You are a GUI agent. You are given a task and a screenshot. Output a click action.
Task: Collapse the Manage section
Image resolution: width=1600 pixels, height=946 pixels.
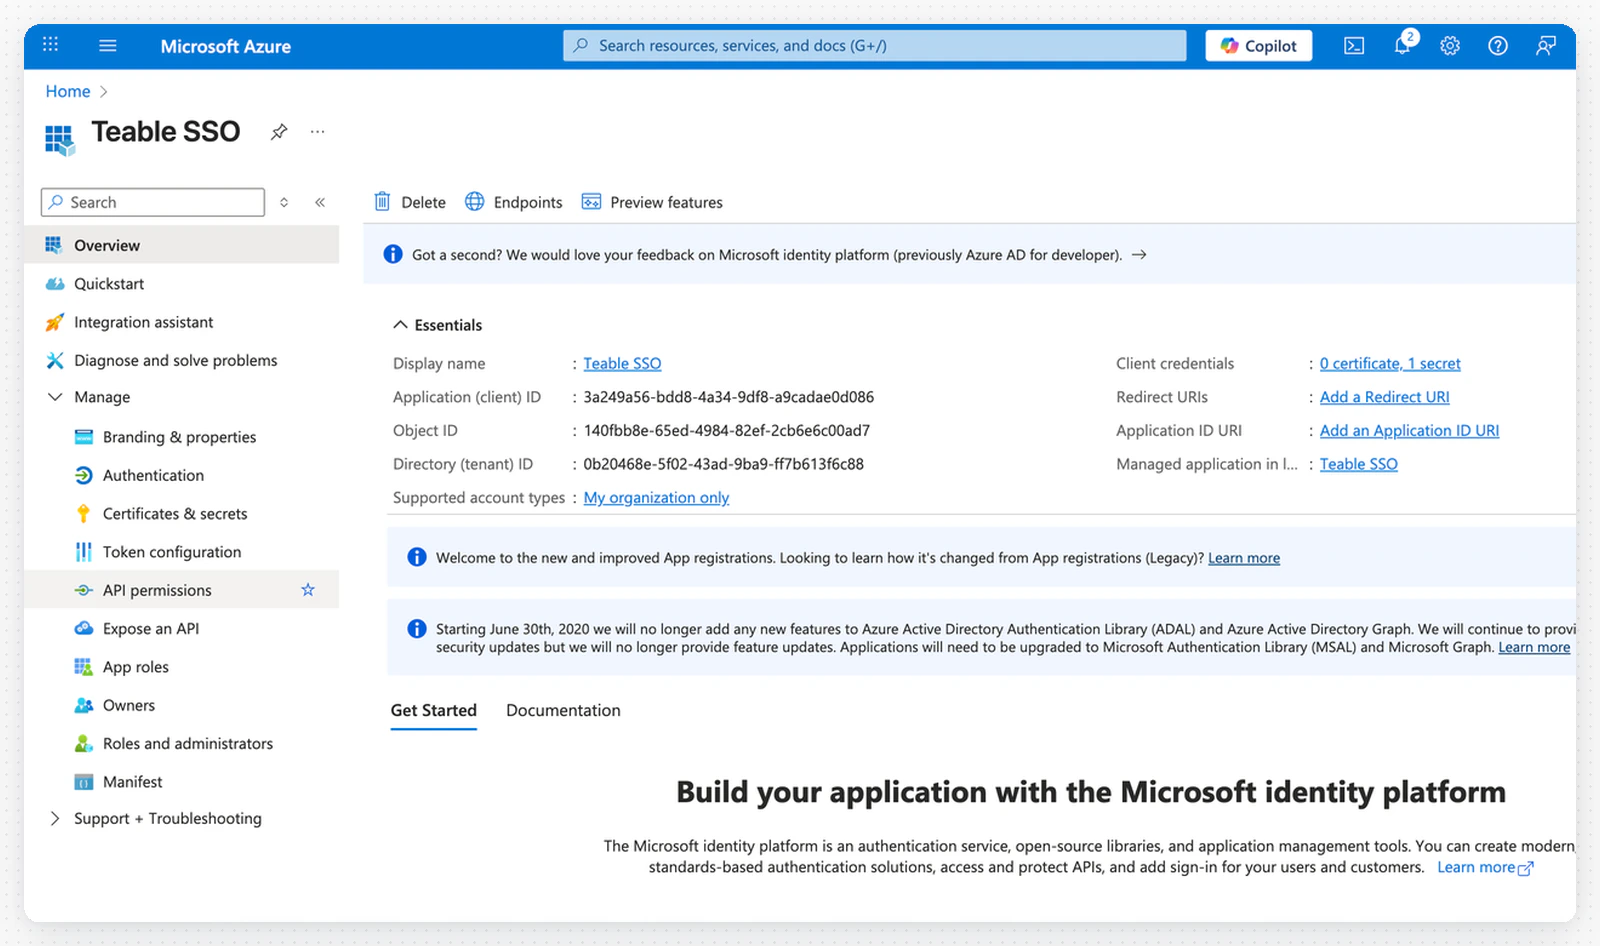coord(55,397)
